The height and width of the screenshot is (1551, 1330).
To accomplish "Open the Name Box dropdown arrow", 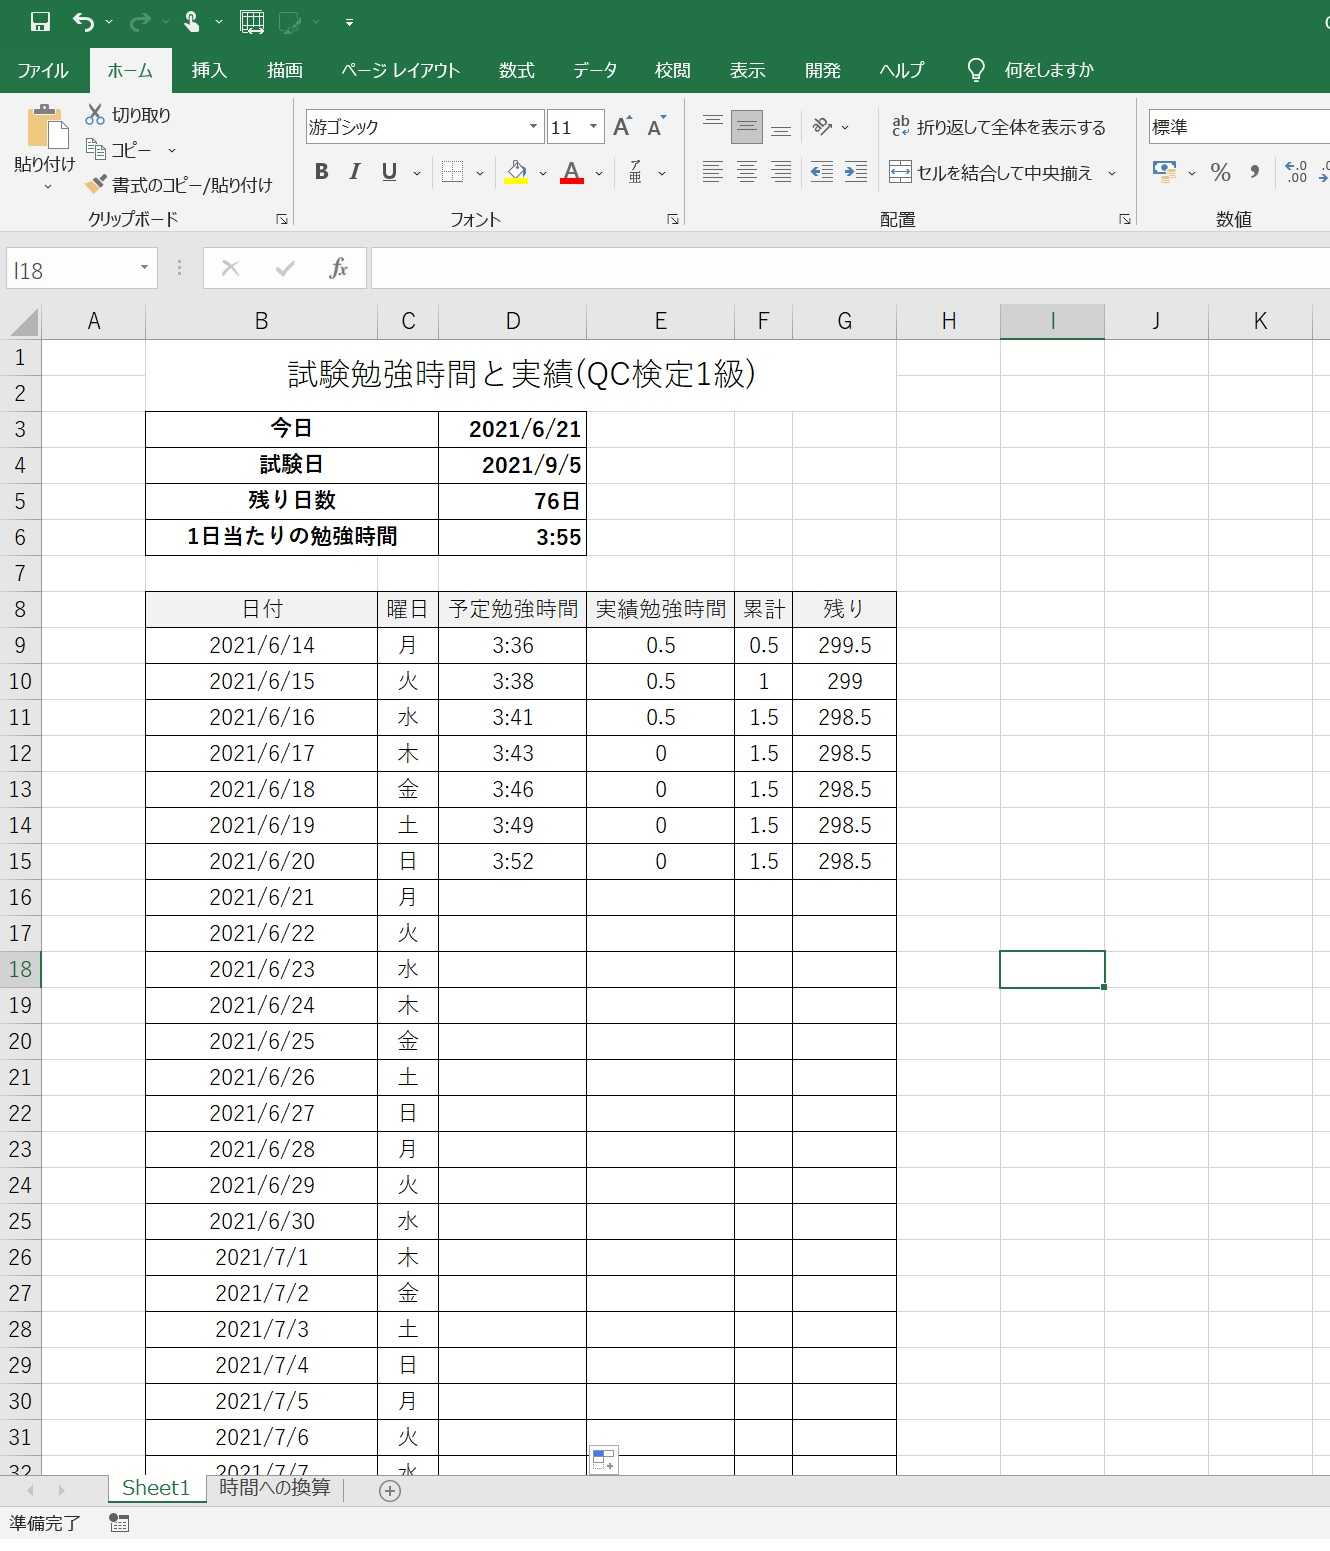I will [x=144, y=268].
